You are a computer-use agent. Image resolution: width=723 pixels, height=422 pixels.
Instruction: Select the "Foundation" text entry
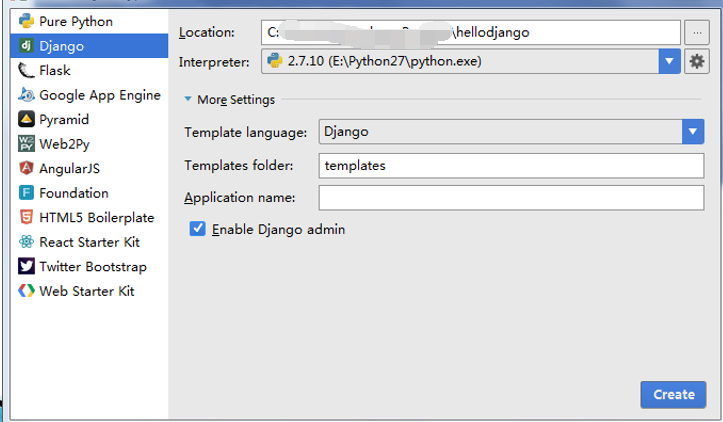coord(74,193)
